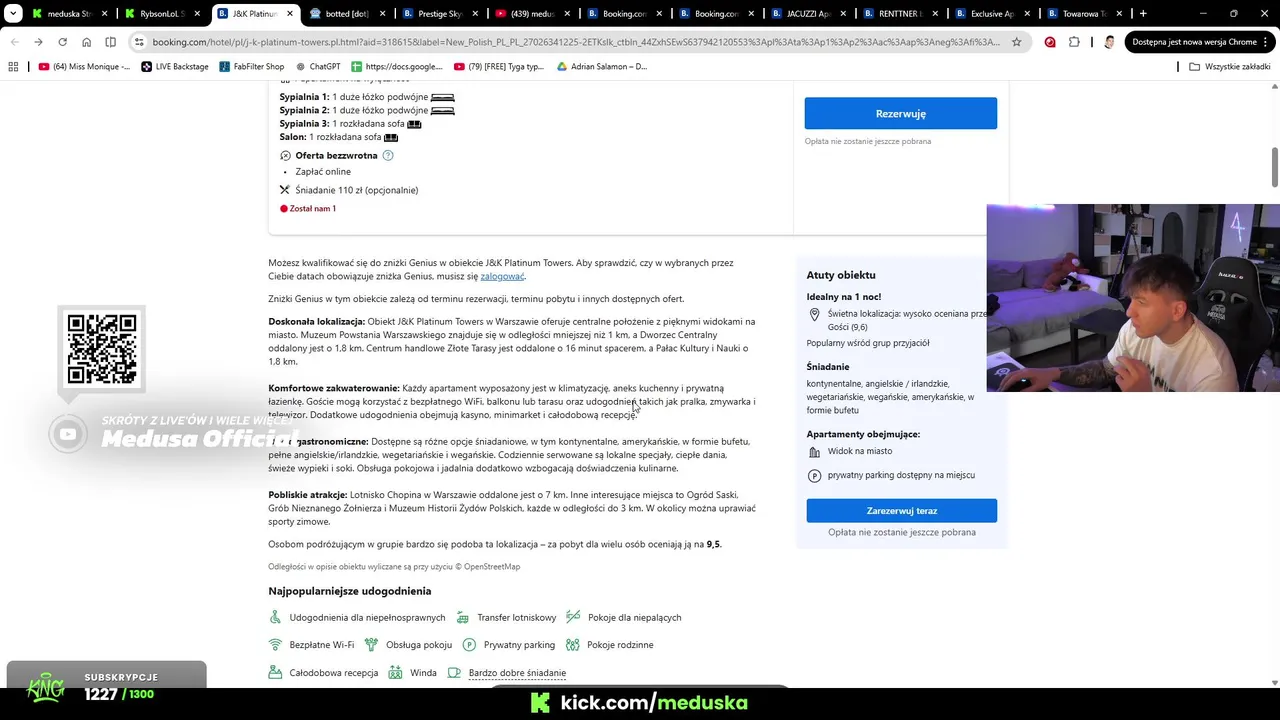Click Całodobowa recepcja amenity
Viewport: 1280px width, 720px height.
pyautogui.click(x=323, y=673)
